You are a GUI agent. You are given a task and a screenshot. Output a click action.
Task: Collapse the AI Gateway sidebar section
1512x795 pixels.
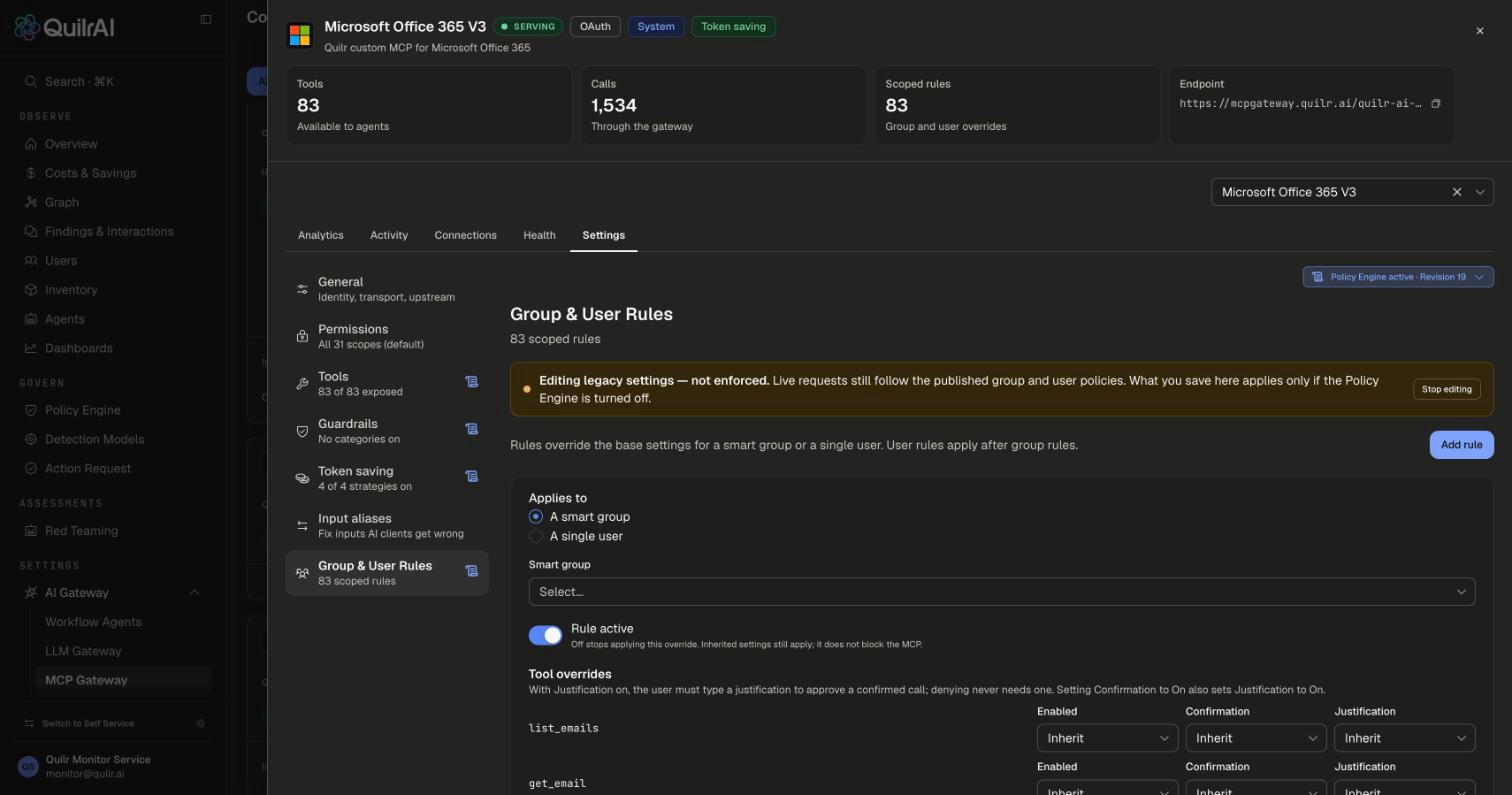click(194, 593)
